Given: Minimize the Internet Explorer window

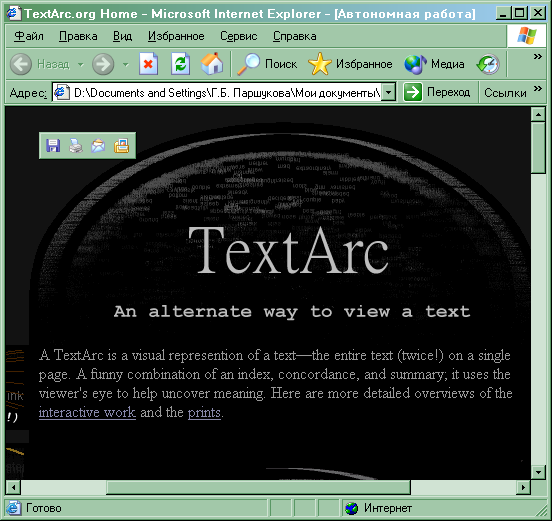Looking at the screenshot, I should (503, 13).
